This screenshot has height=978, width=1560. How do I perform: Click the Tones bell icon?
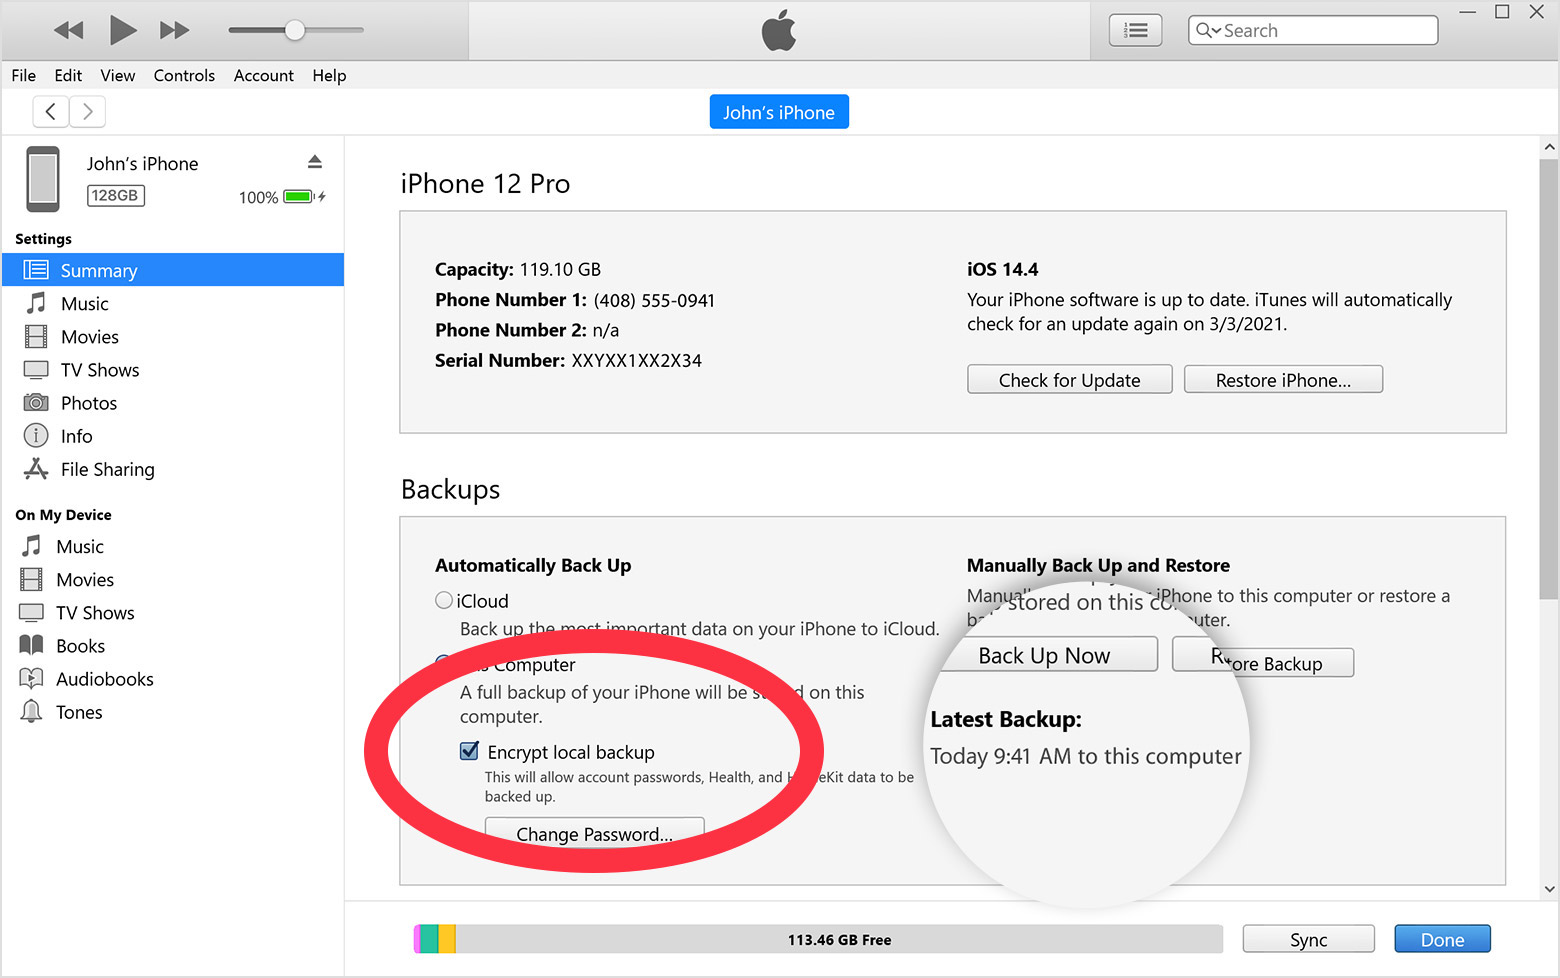tap(32, 711)
